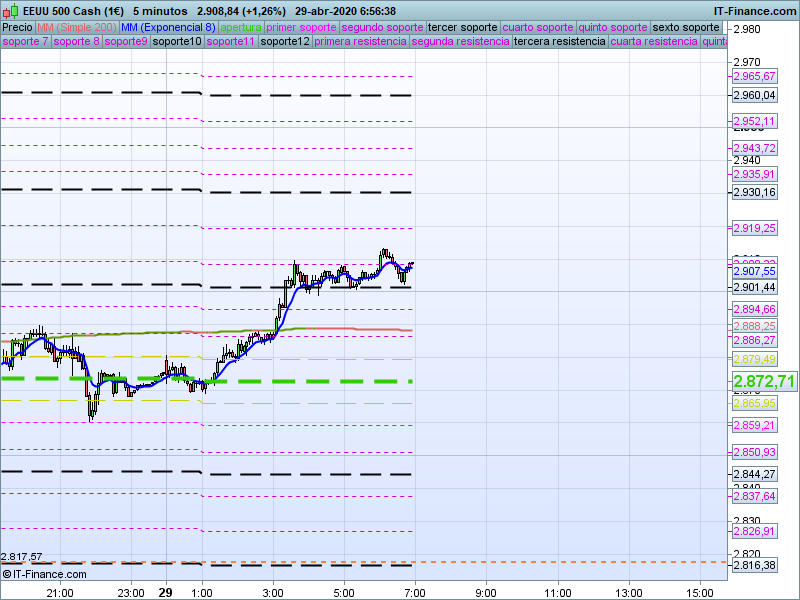Click the candlestick chart icon beside EEUU 500
Image resolution: width=800 pixels, height=600 pixels.
tap(9, 10)
